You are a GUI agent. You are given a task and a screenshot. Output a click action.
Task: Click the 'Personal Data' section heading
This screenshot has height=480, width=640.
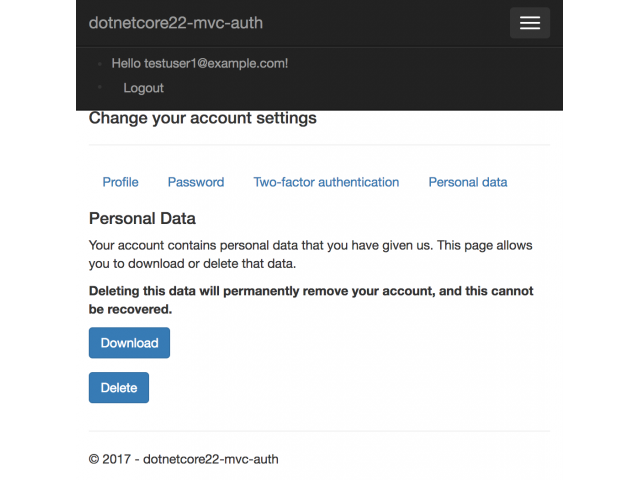pos(142,218)
